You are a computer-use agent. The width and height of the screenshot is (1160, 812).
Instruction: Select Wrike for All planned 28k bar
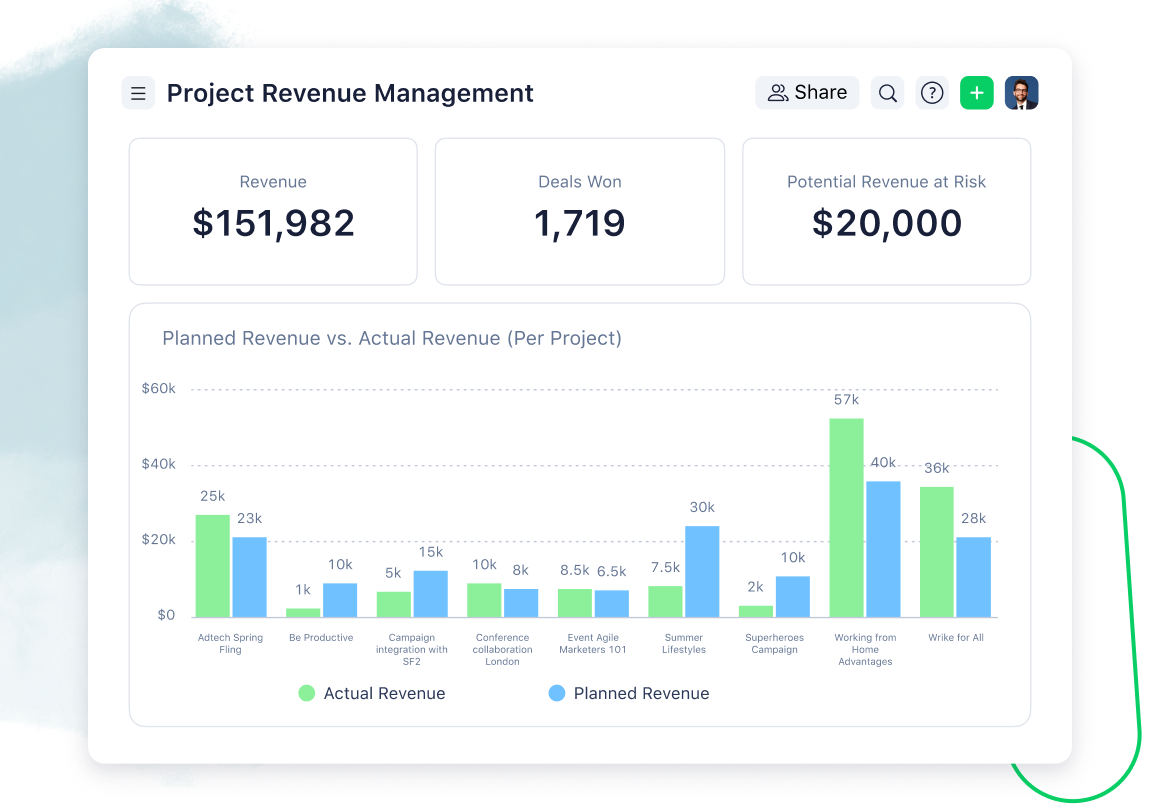(973, 577)
